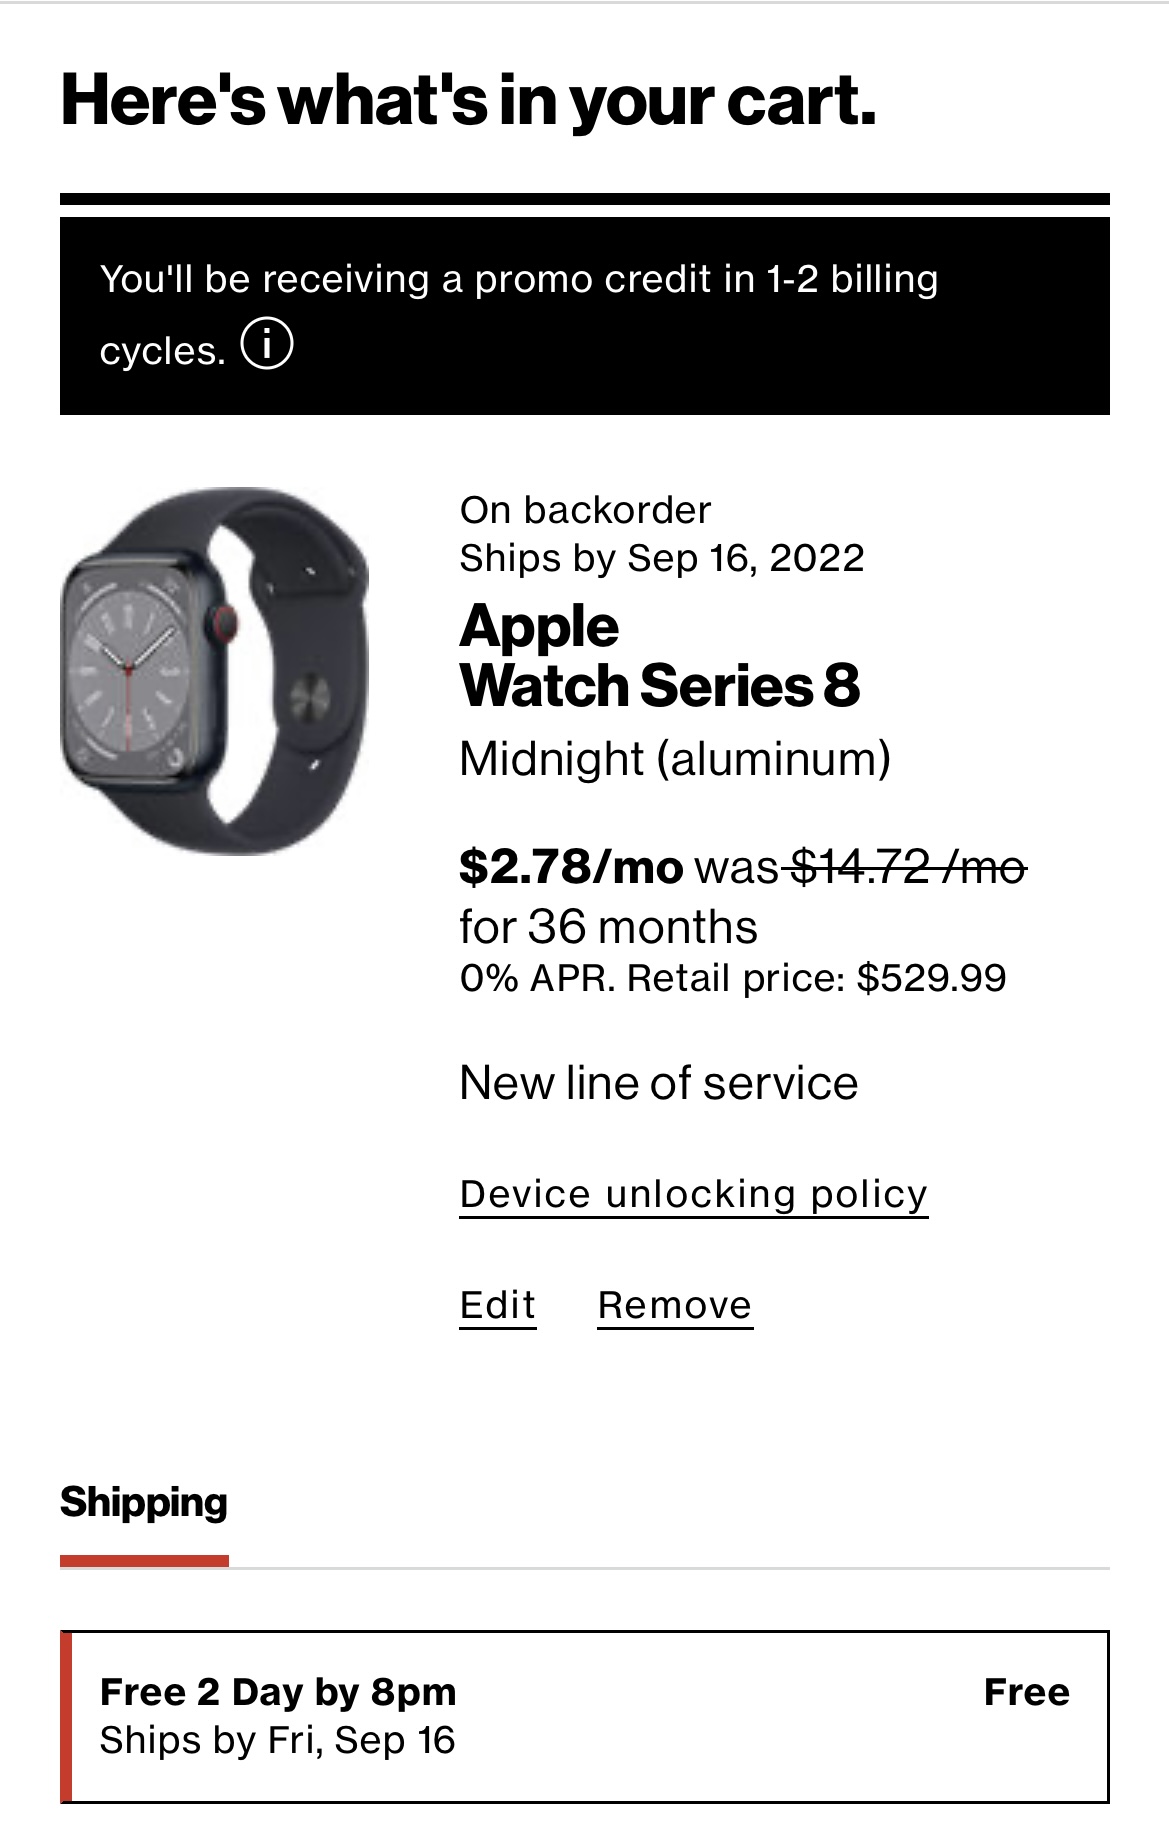
Task: Click the Ships by Fri, Sep 16 text
Action: 277,1741
